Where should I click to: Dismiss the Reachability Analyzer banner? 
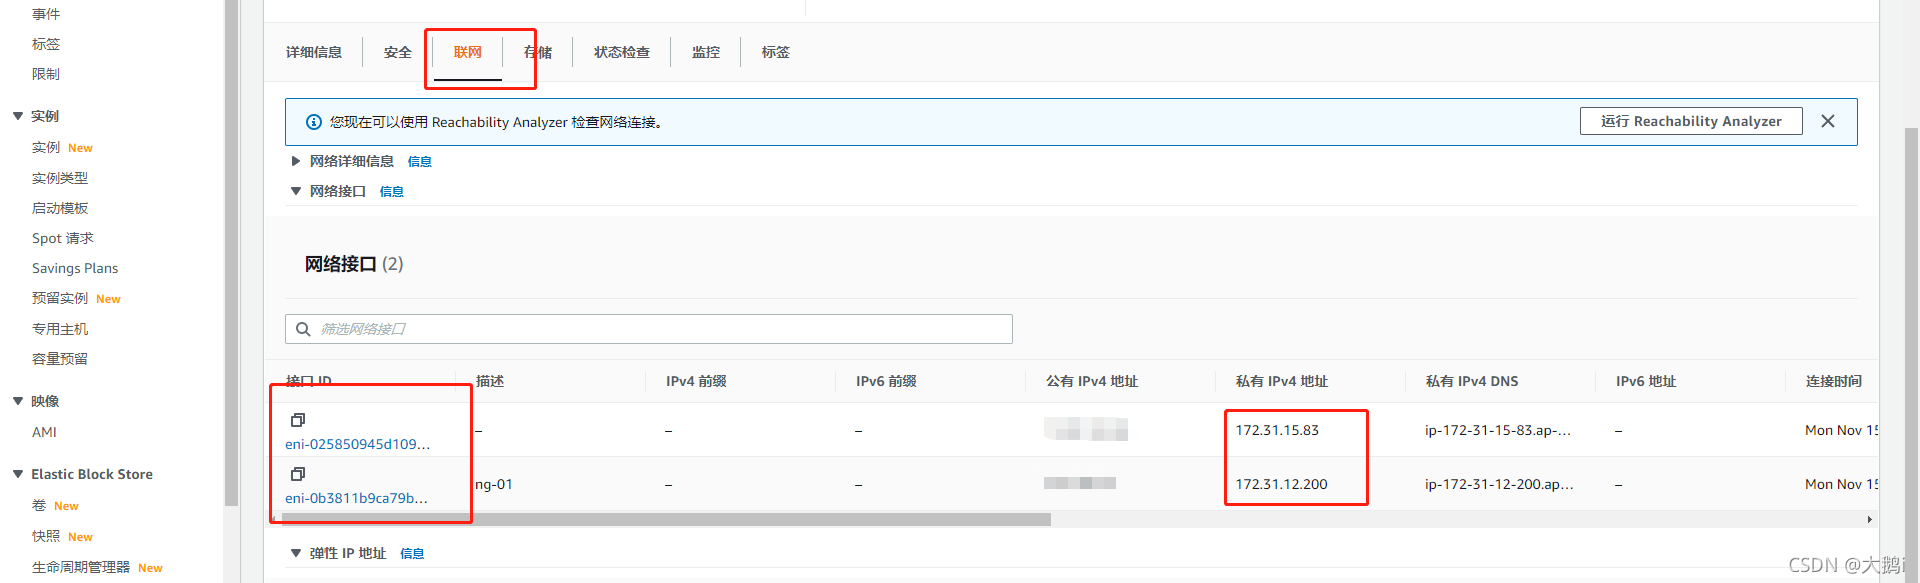pos(1828,121)
